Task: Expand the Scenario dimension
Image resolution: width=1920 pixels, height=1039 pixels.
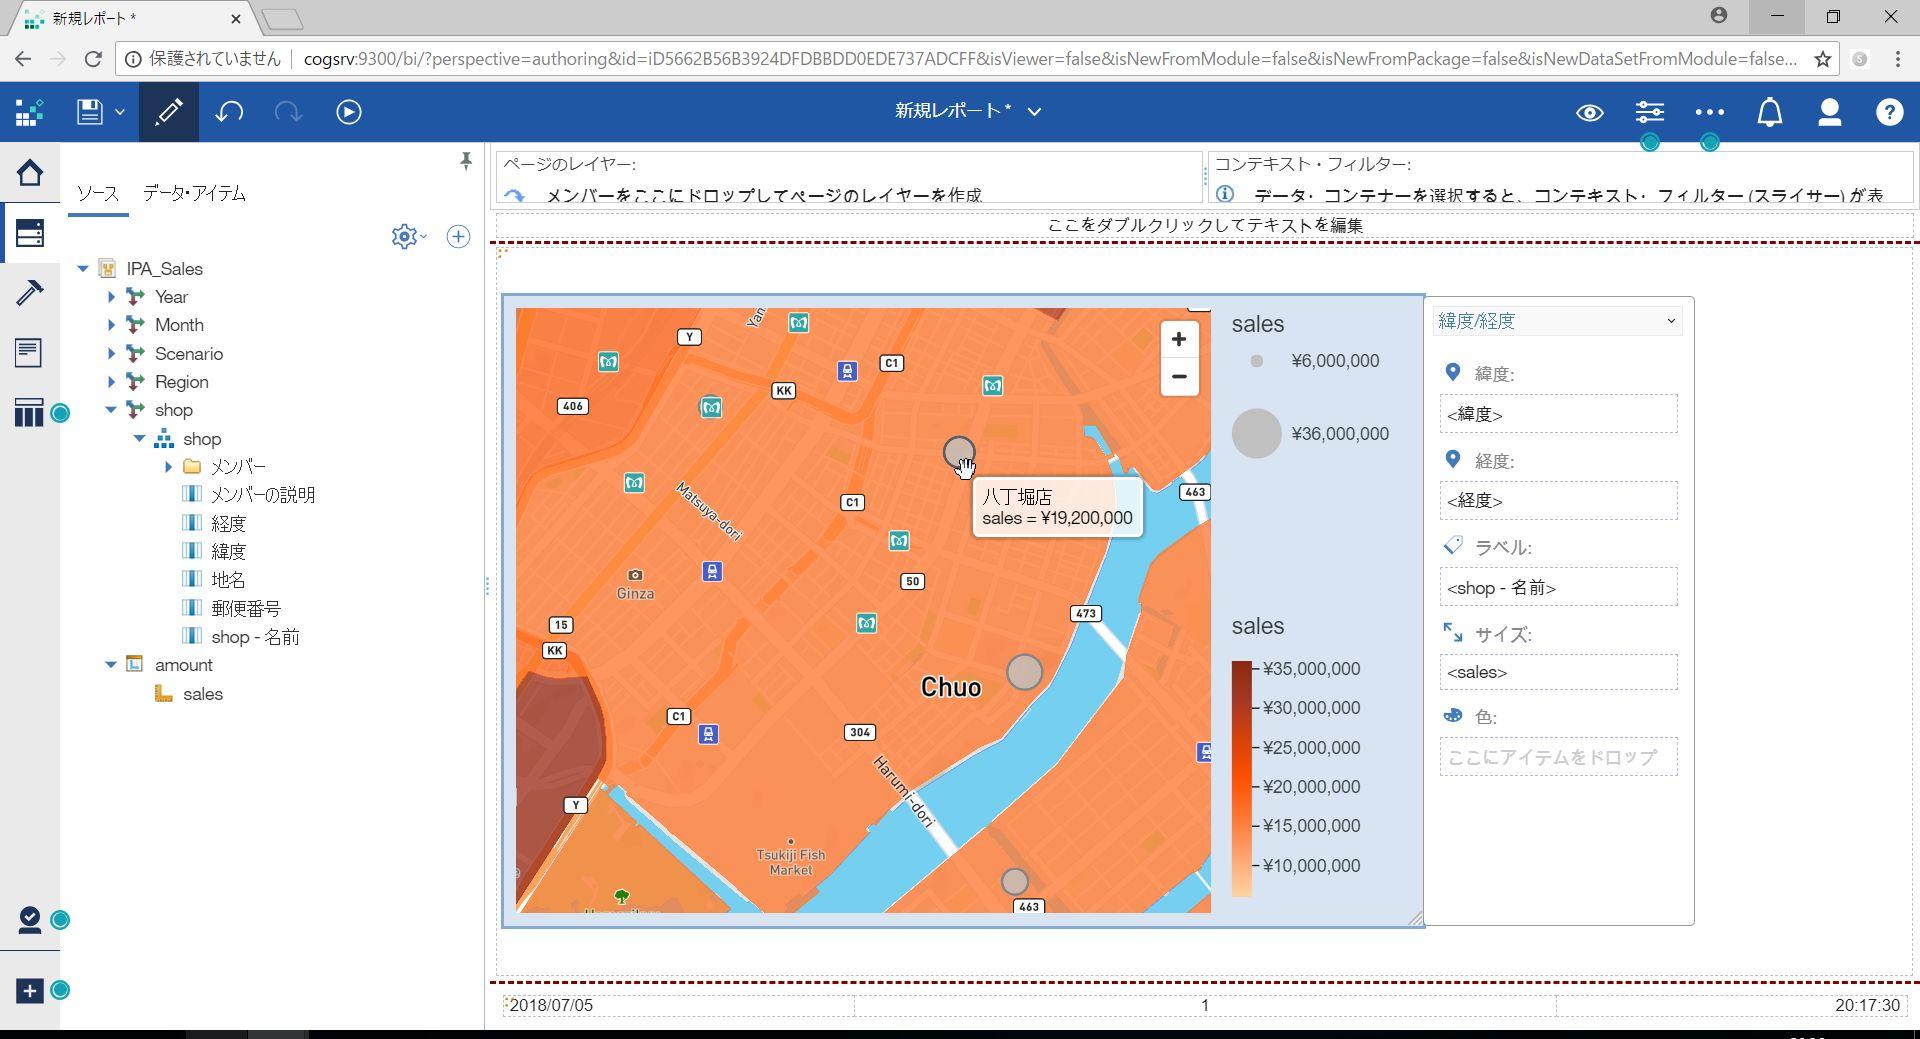Action: coord(111,354)
